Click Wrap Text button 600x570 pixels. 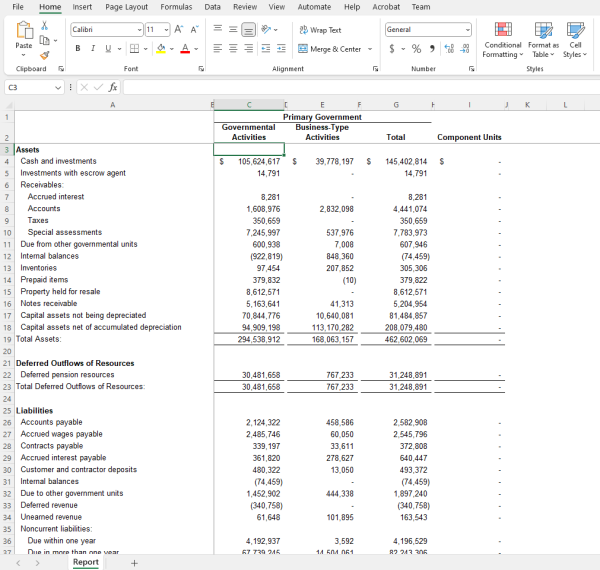coord(320,30)
